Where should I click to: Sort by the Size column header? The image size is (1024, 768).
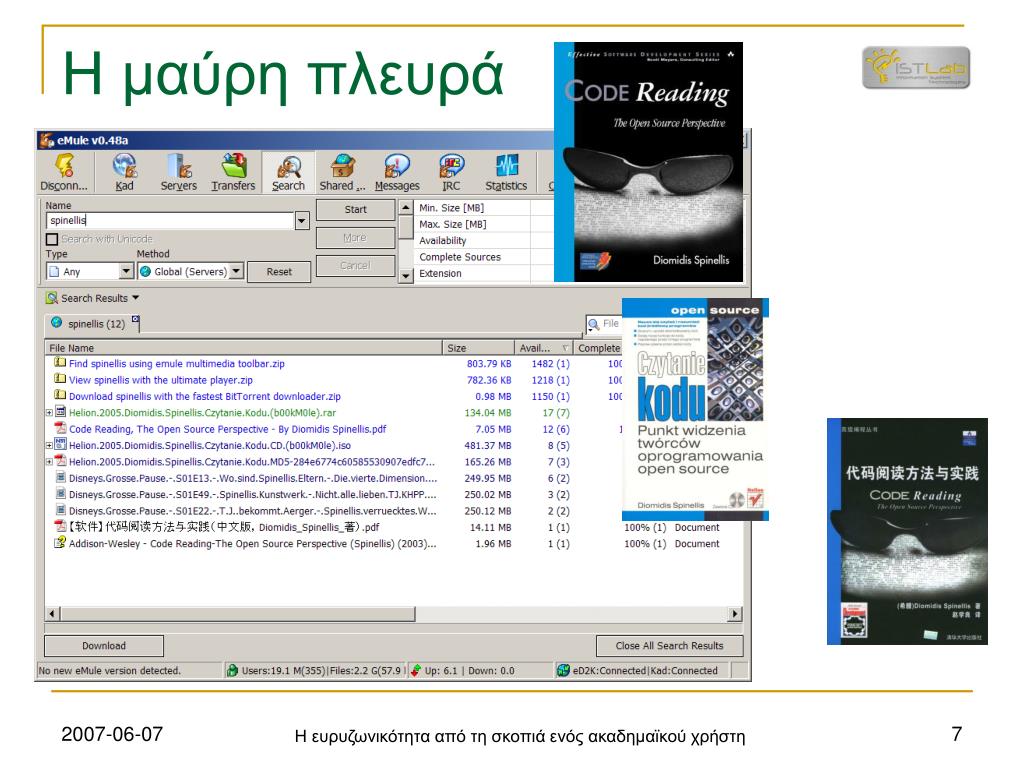click(x=477, y=347)
